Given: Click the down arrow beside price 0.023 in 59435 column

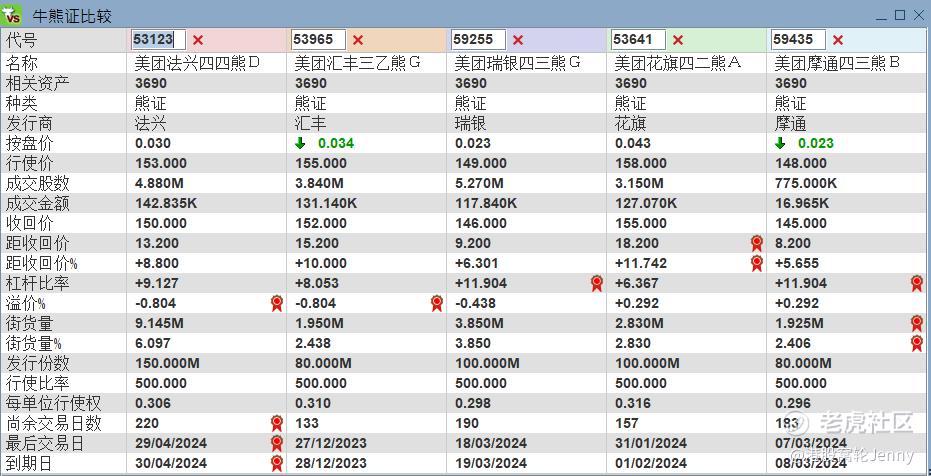Looking at the screenshot, I should pyautogui.click(x=780, y=143).
